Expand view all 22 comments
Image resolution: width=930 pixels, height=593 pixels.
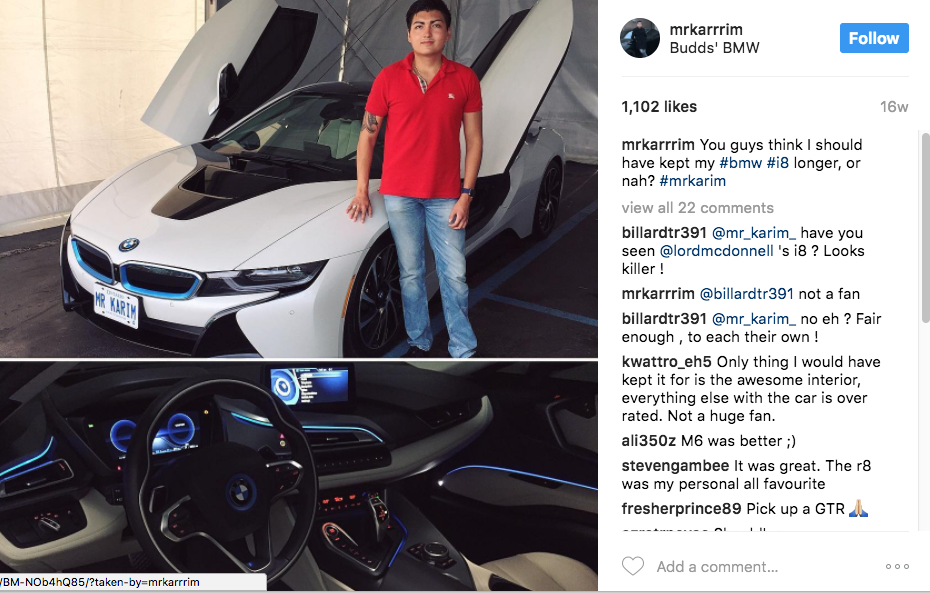pos(698,208)
